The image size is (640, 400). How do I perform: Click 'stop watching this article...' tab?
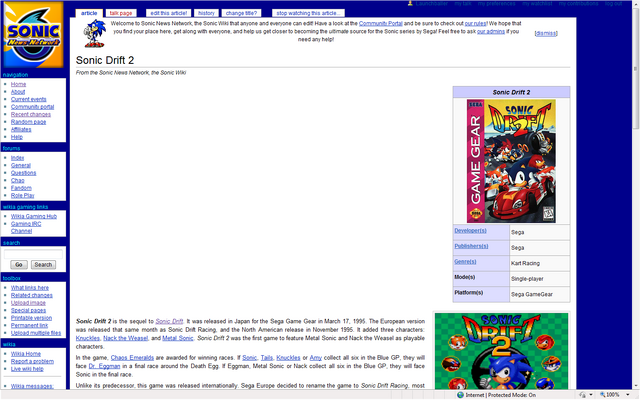[308, 13]
